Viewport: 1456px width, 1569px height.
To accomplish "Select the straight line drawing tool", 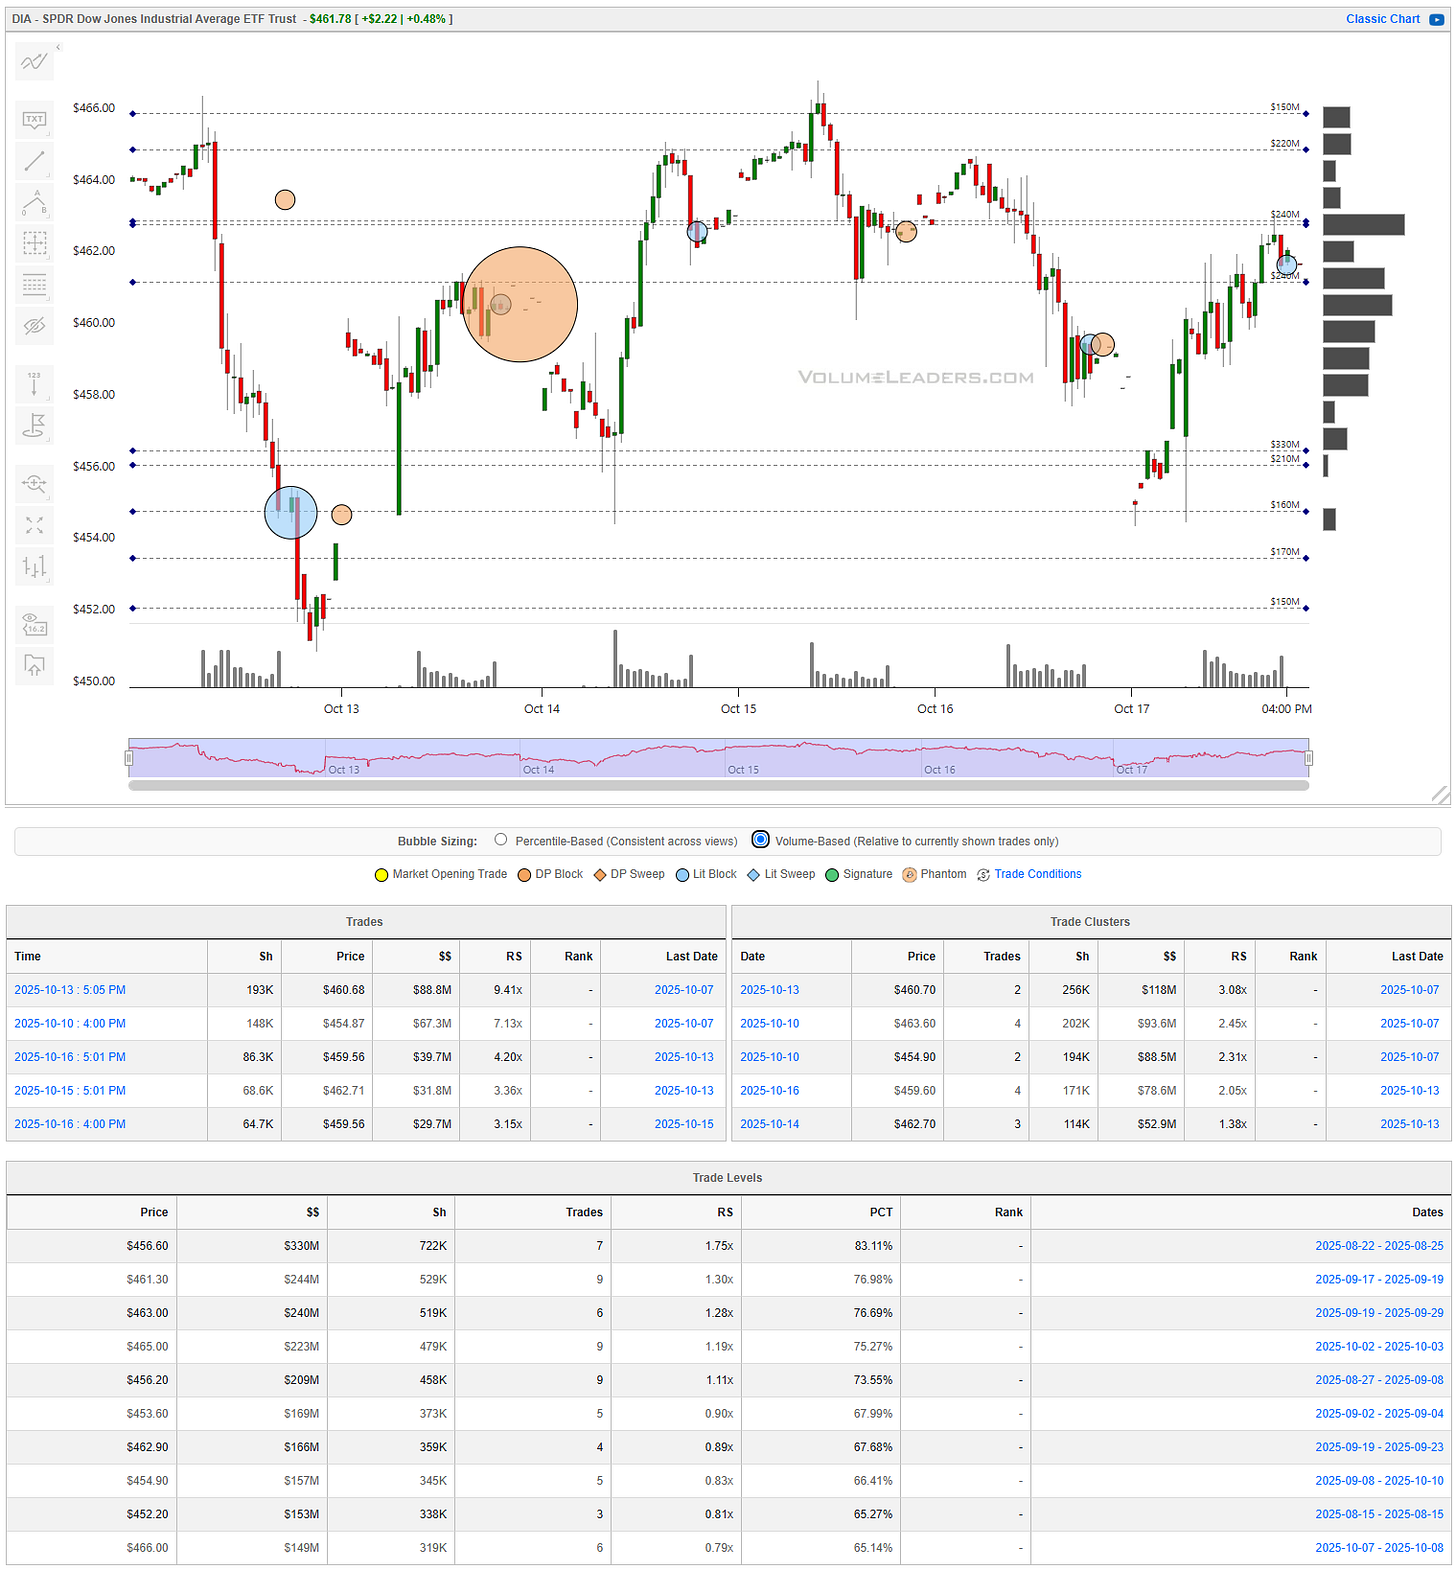I will 34,160.
